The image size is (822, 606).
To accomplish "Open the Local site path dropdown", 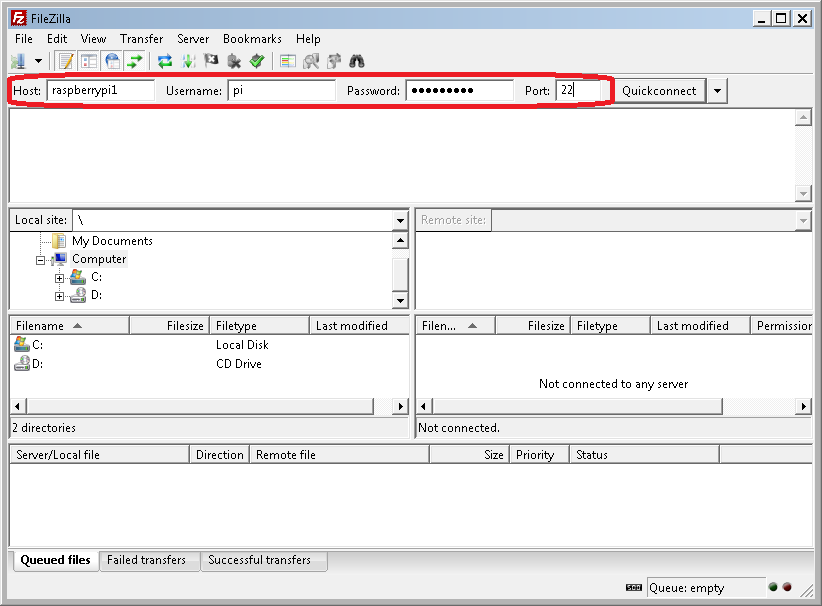I will point(401,220).
